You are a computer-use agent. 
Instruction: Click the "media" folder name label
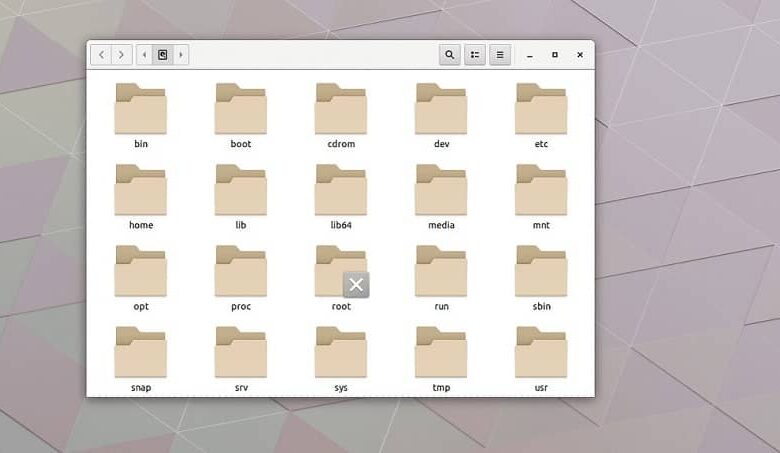coord(441,225)
